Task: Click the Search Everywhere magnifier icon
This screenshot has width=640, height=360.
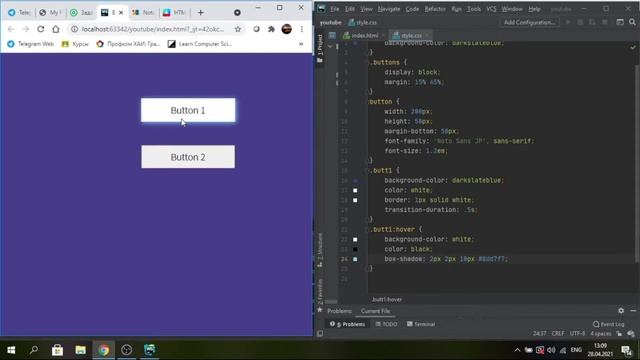Action: 632,22
